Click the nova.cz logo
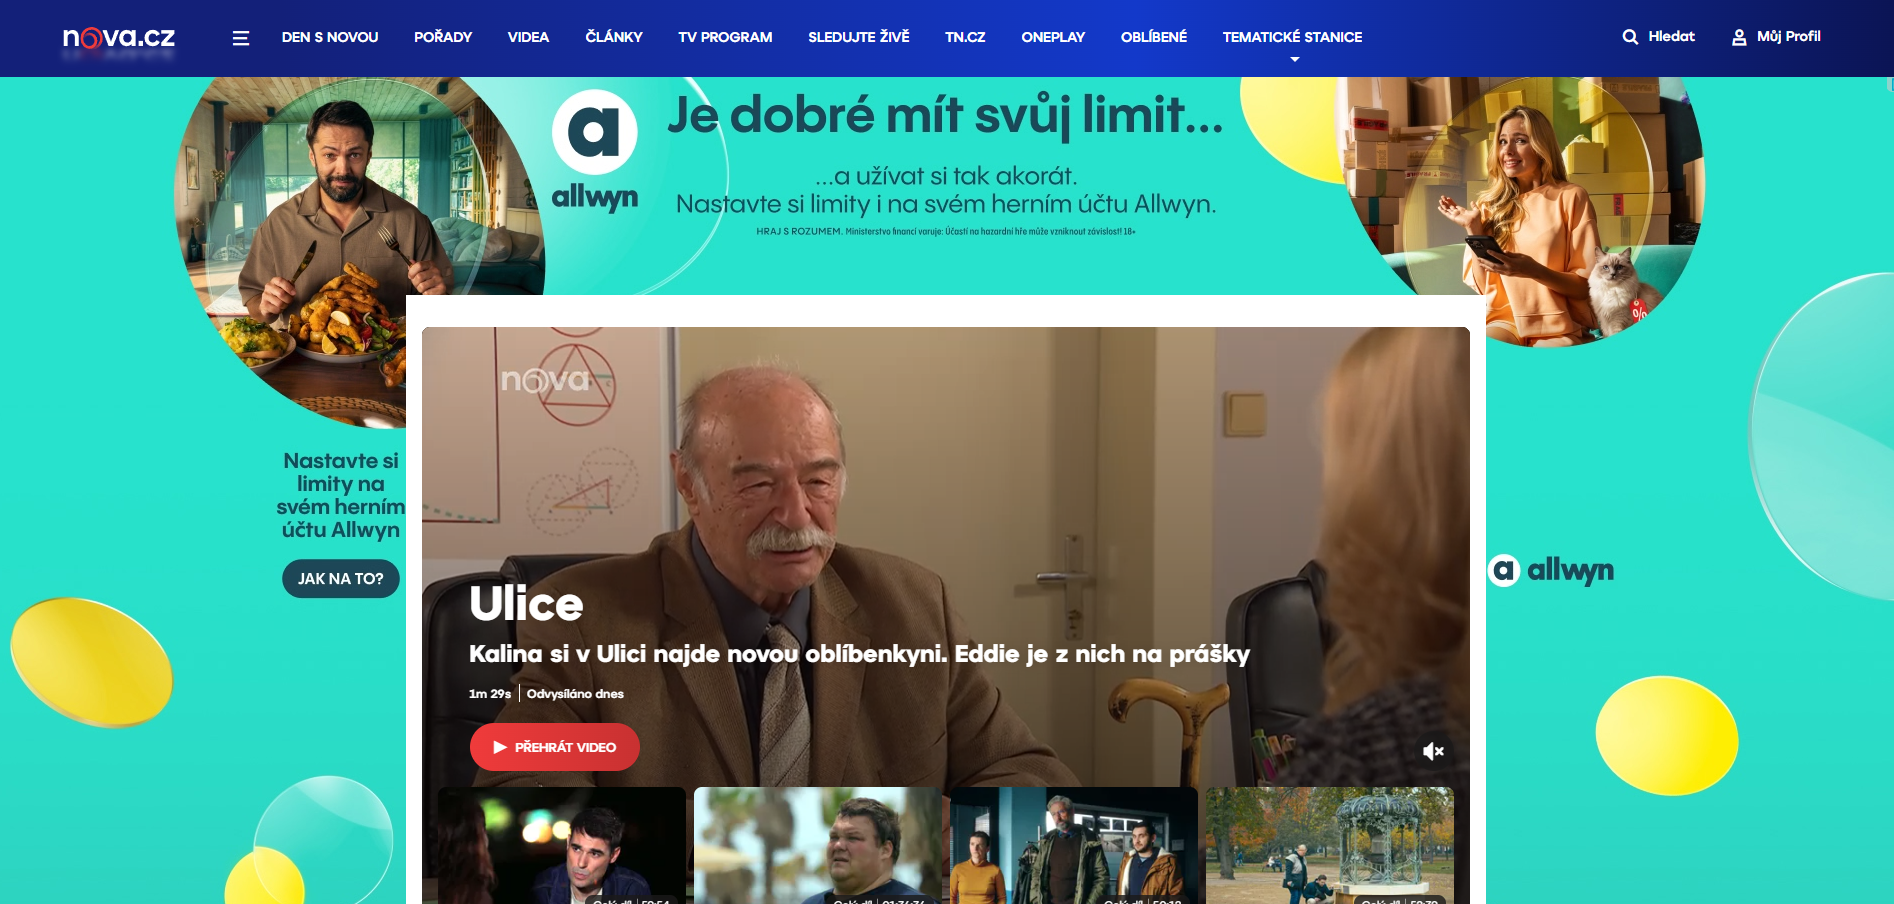The height and width of the screenshot is (904, 1894). (119, 37)
